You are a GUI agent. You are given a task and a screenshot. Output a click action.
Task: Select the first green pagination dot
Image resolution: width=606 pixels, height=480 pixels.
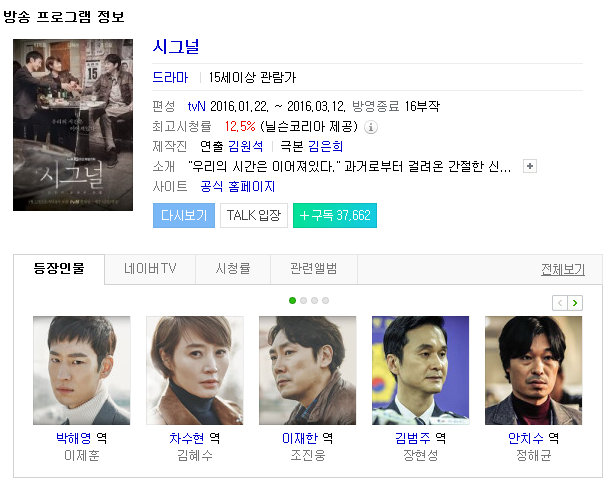coord(293,300)
